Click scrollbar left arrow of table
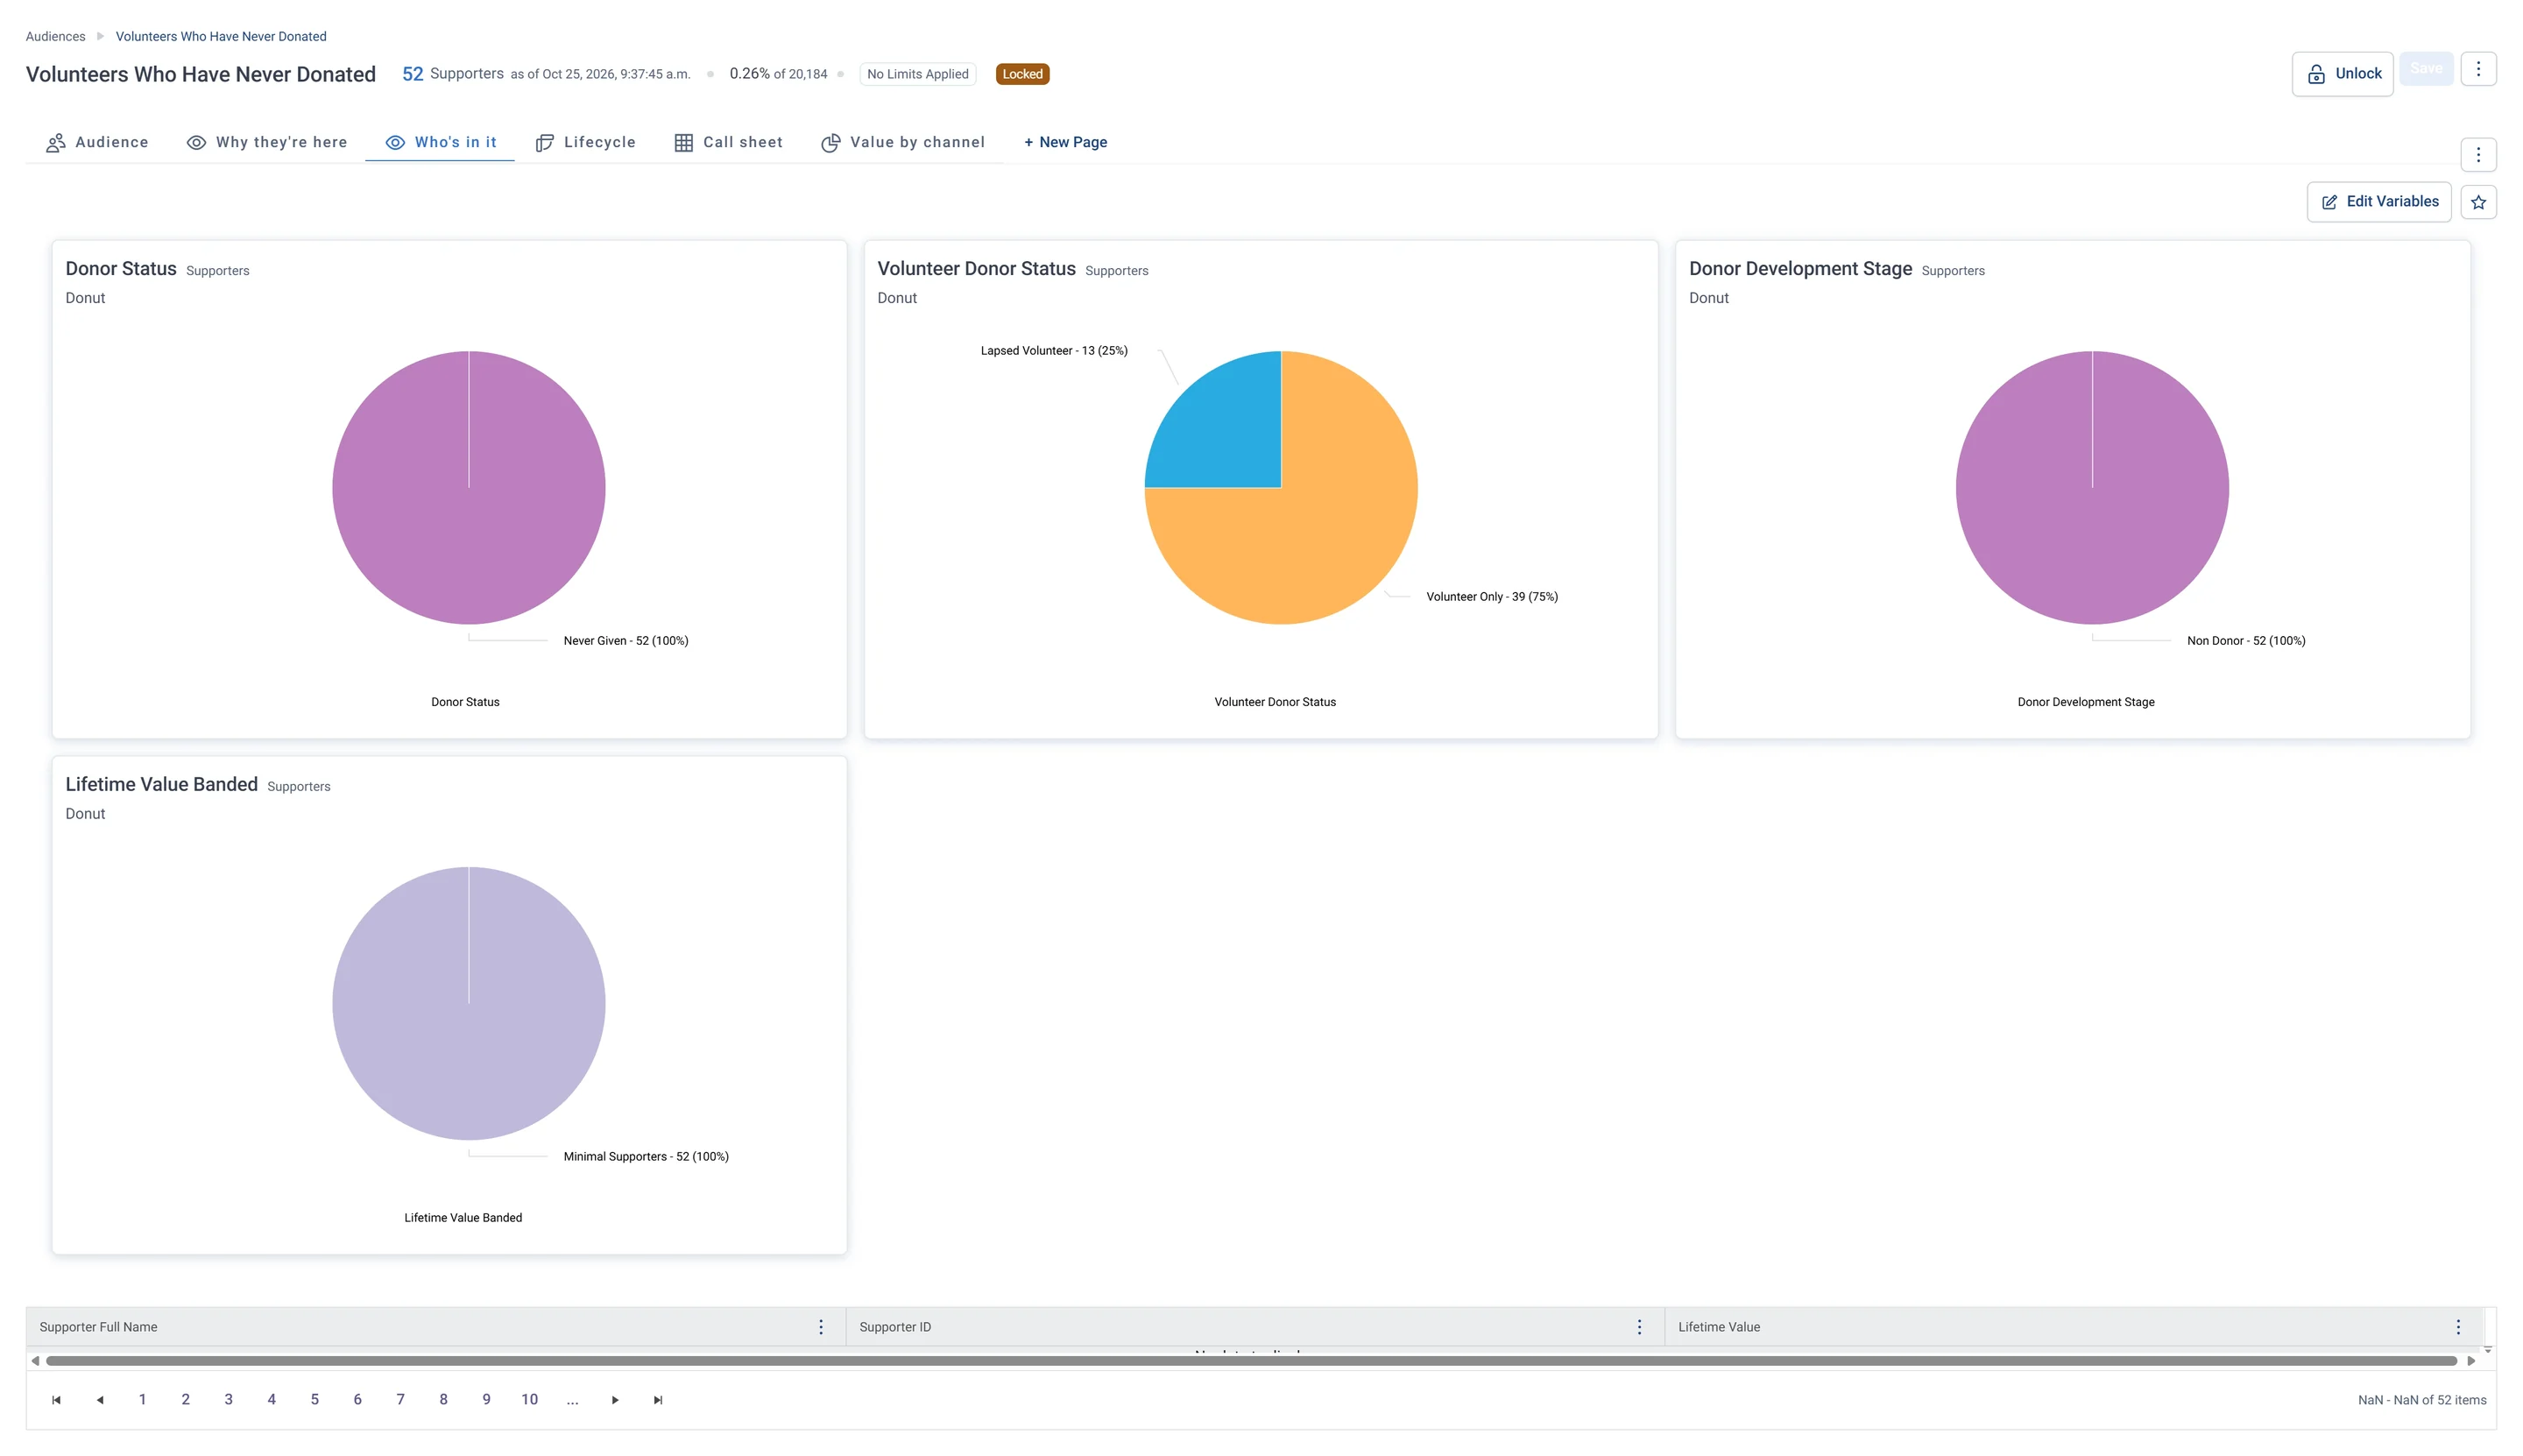Screen dimensions: 2523x1456 coord(35,1361)
